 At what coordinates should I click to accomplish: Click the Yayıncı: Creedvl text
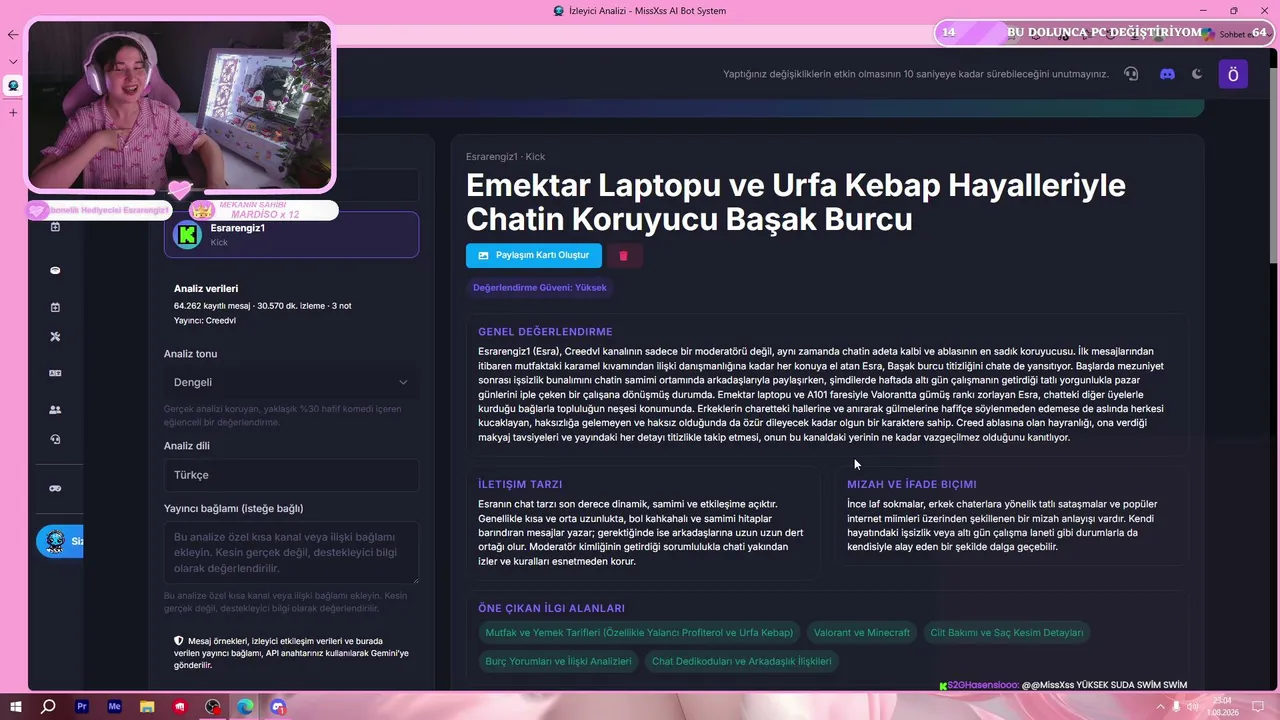pos(205,321)
